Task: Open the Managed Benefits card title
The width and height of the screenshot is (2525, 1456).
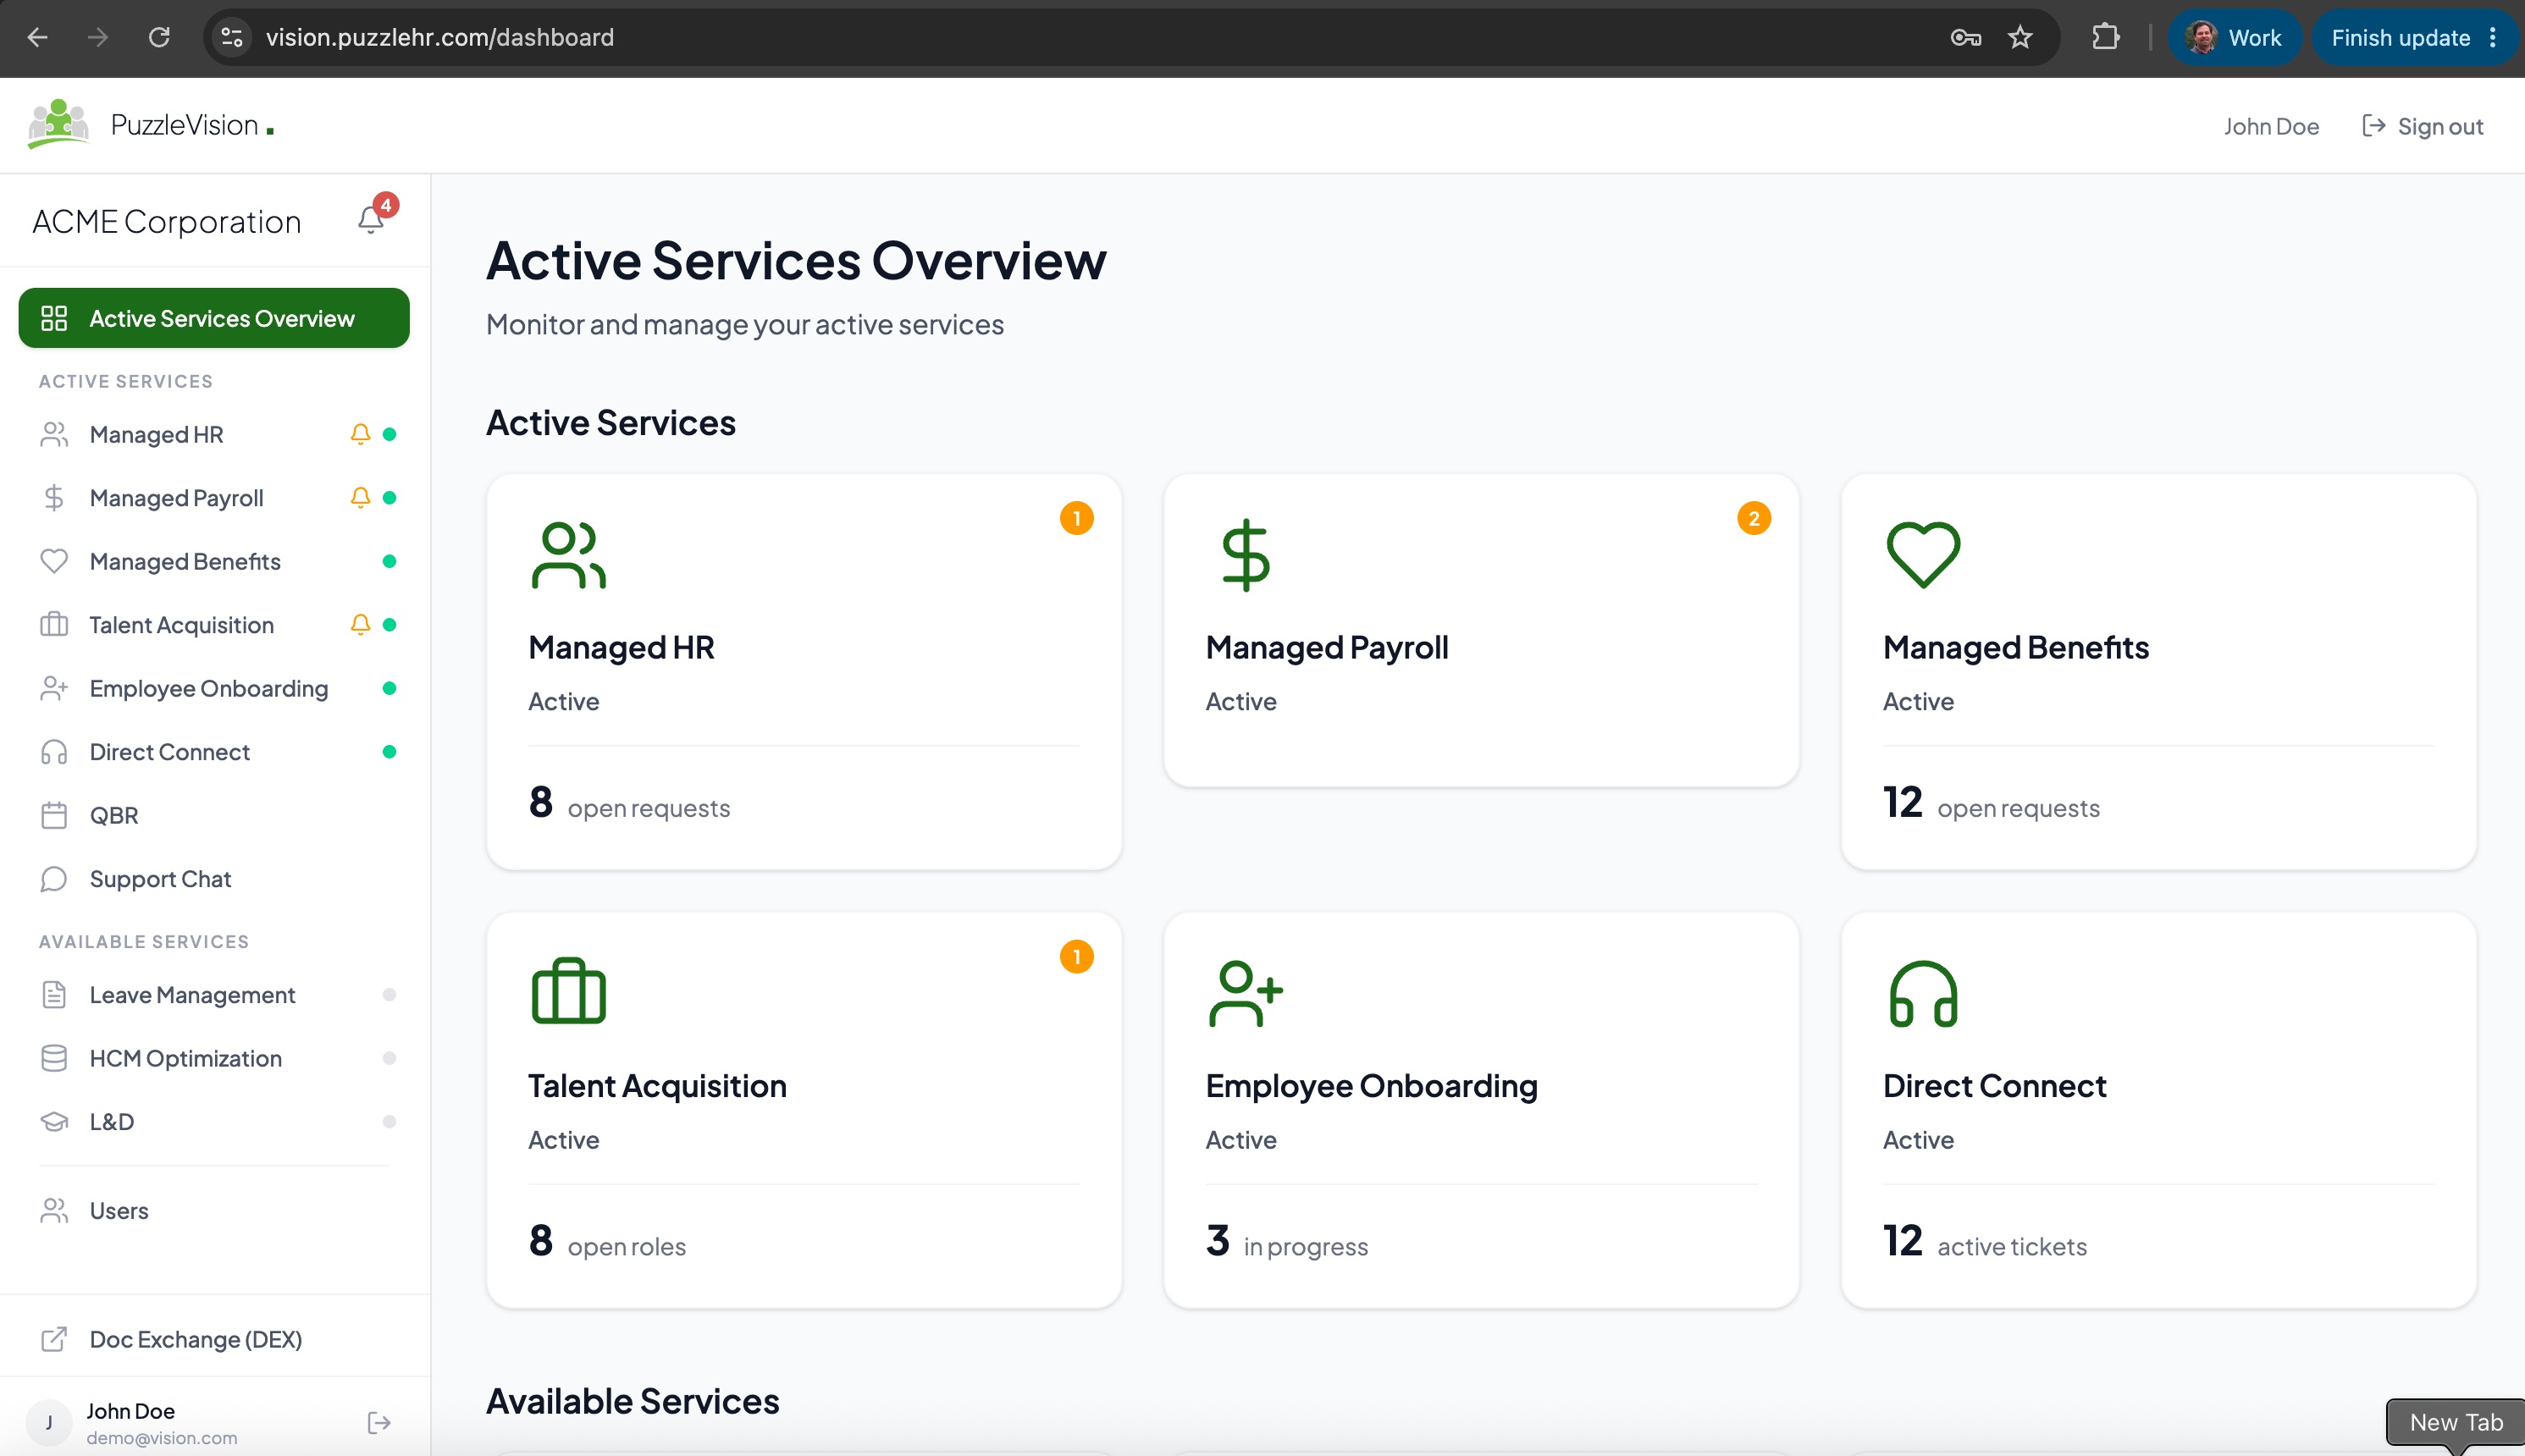Action: [2015, 647]
